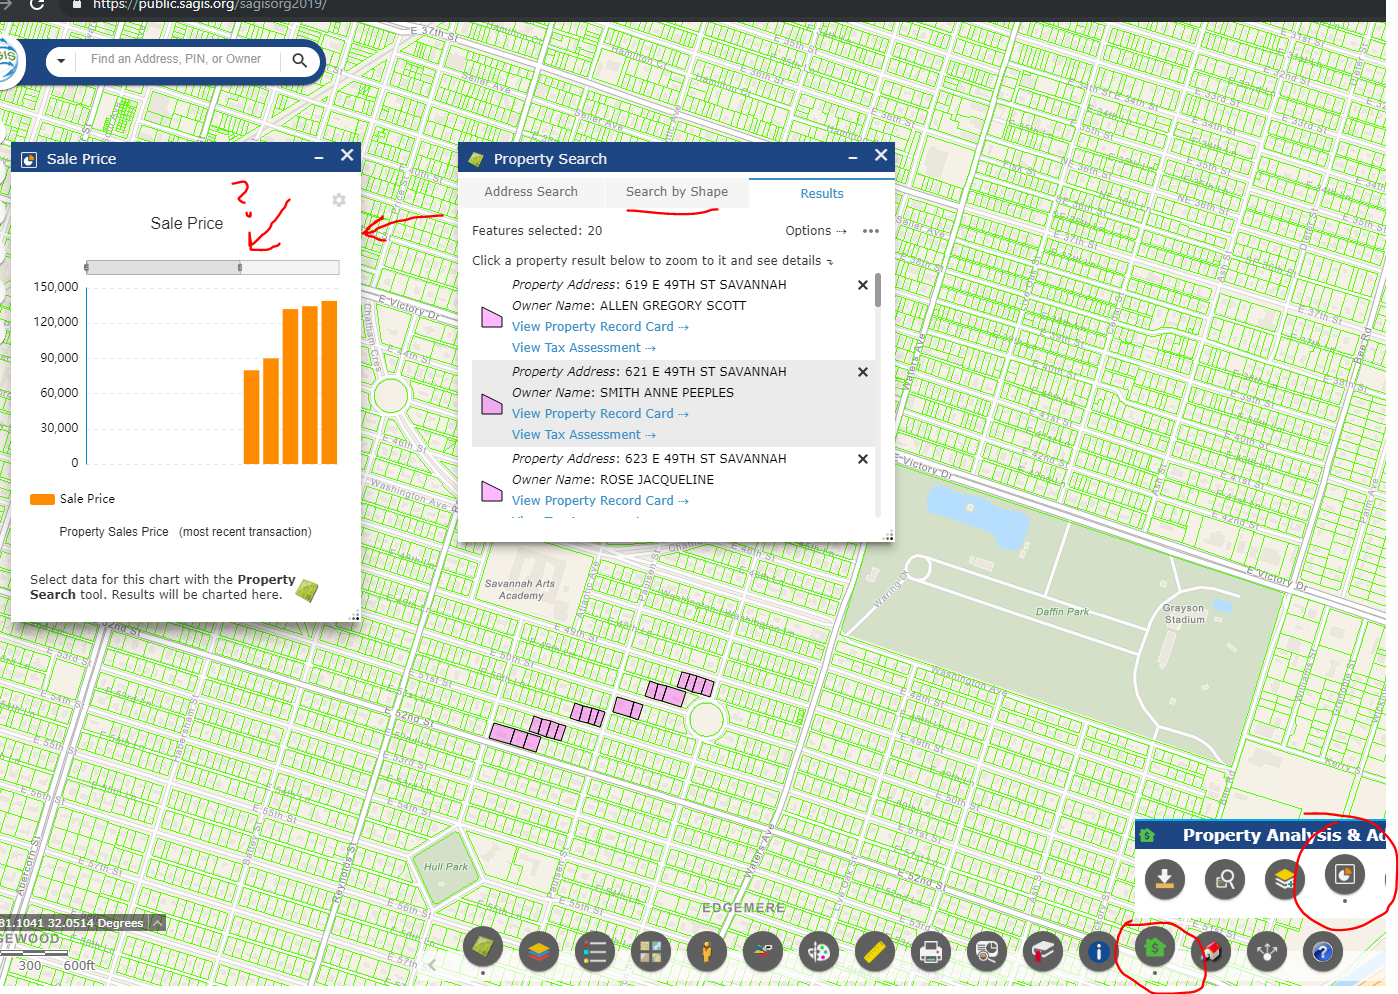View Property Record Card for 619 E 49TH

tap(600, 327)
